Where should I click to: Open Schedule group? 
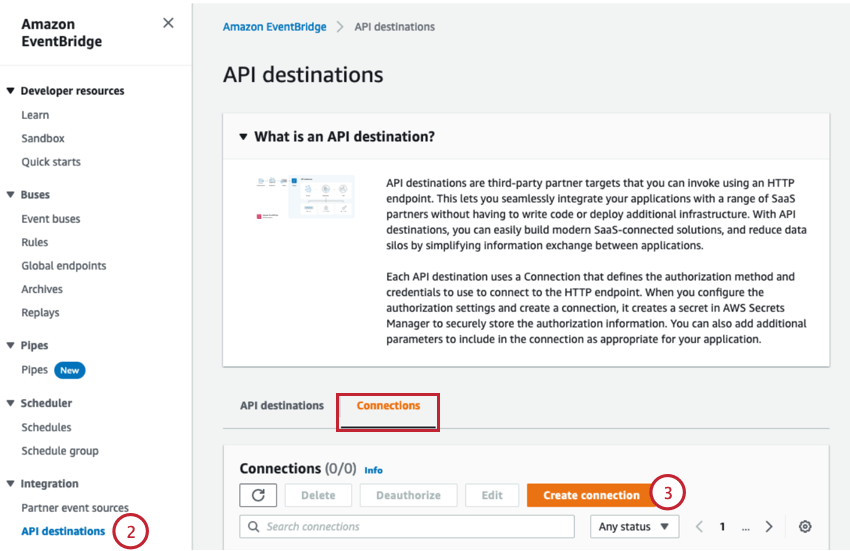(60, 451)
